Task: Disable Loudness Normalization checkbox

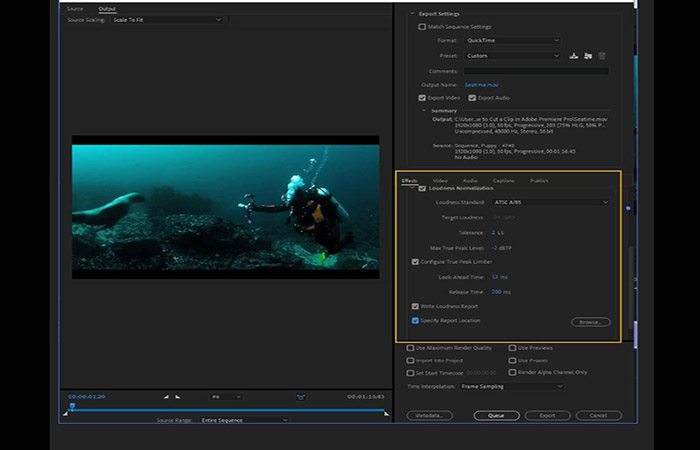Action: (422, 188)
